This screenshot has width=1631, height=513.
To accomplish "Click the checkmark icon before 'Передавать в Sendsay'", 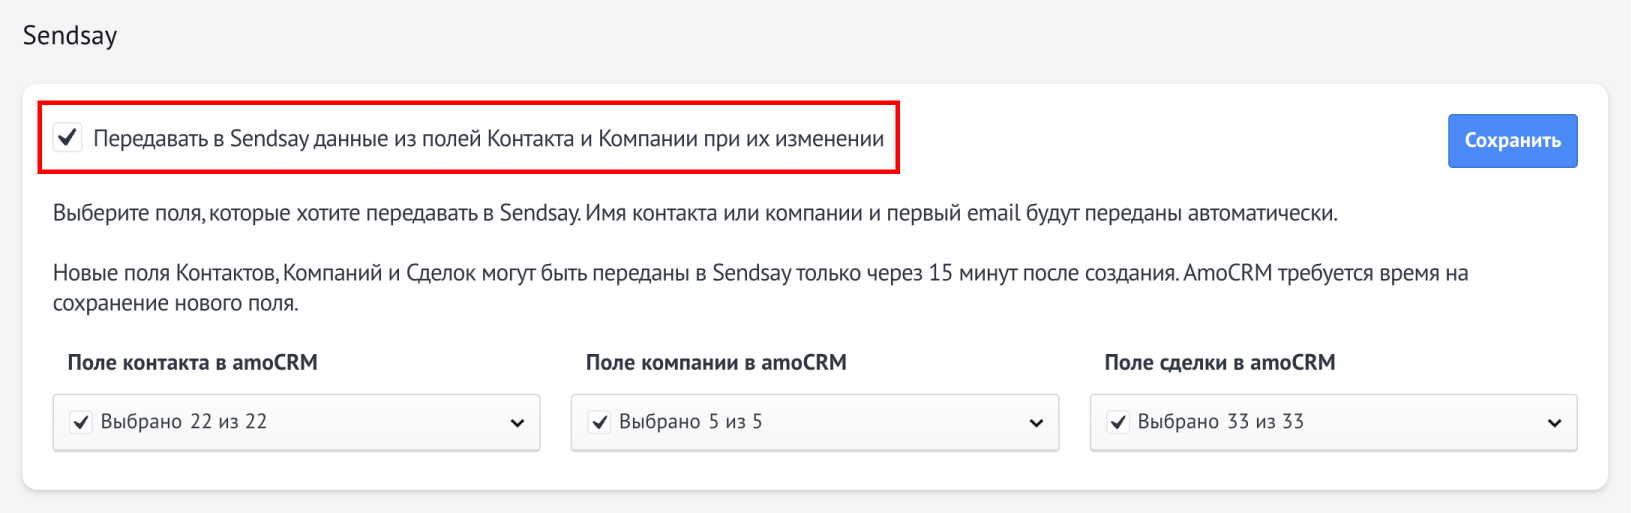I will (68, 137).
